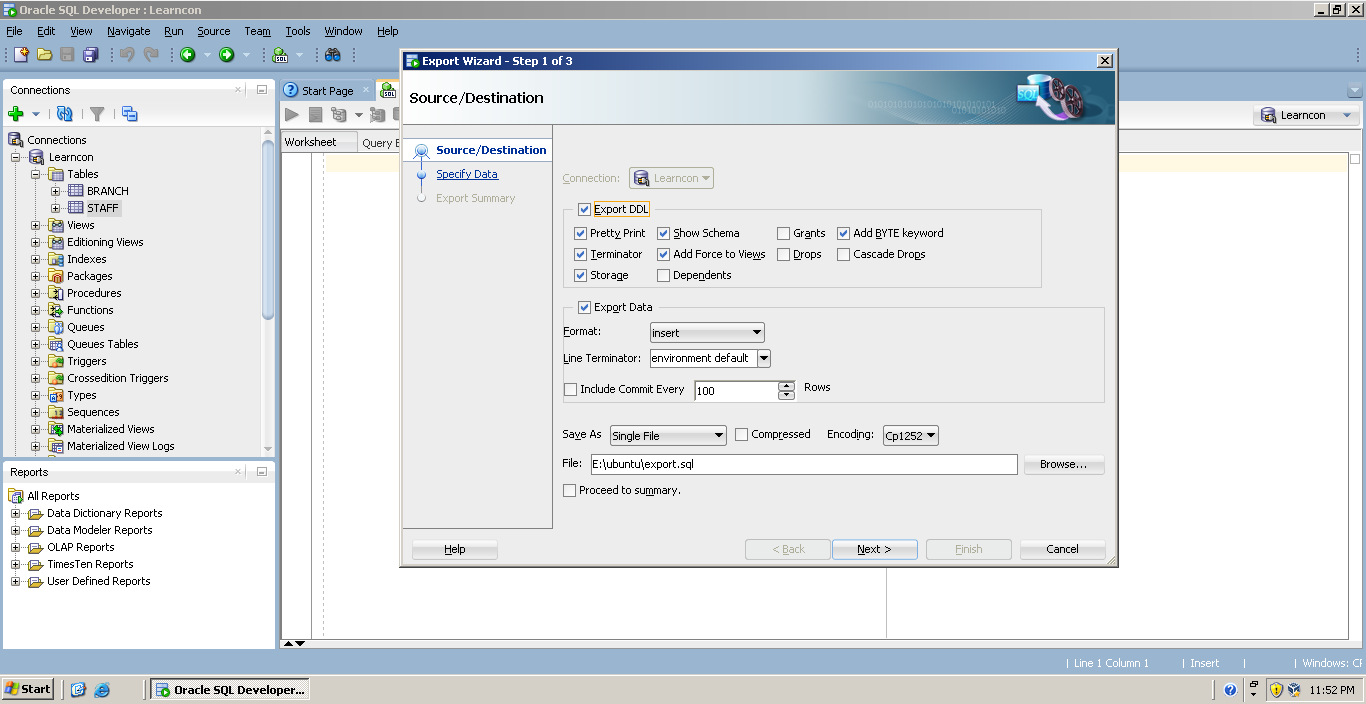Image resolution: width=1366 pixels, height=704 pixels.
Task: Minimize the Connections panel
Action: (262, 89)
